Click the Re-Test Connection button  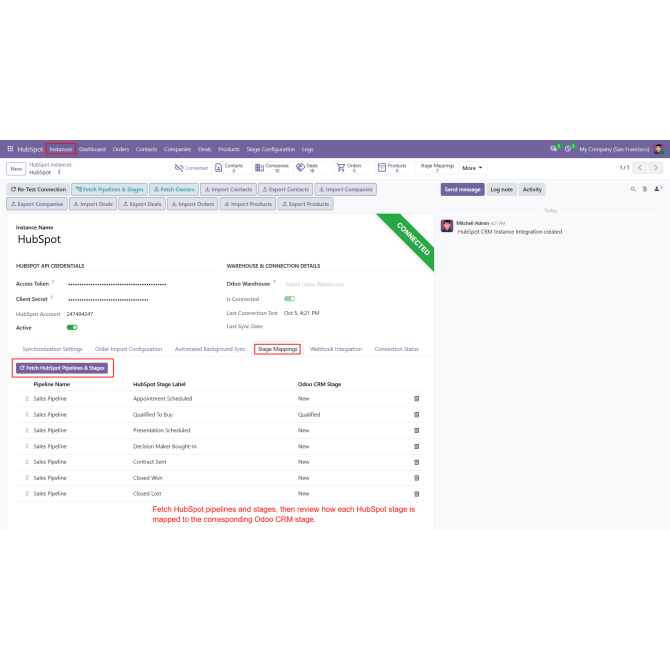(x=38, y=189)
